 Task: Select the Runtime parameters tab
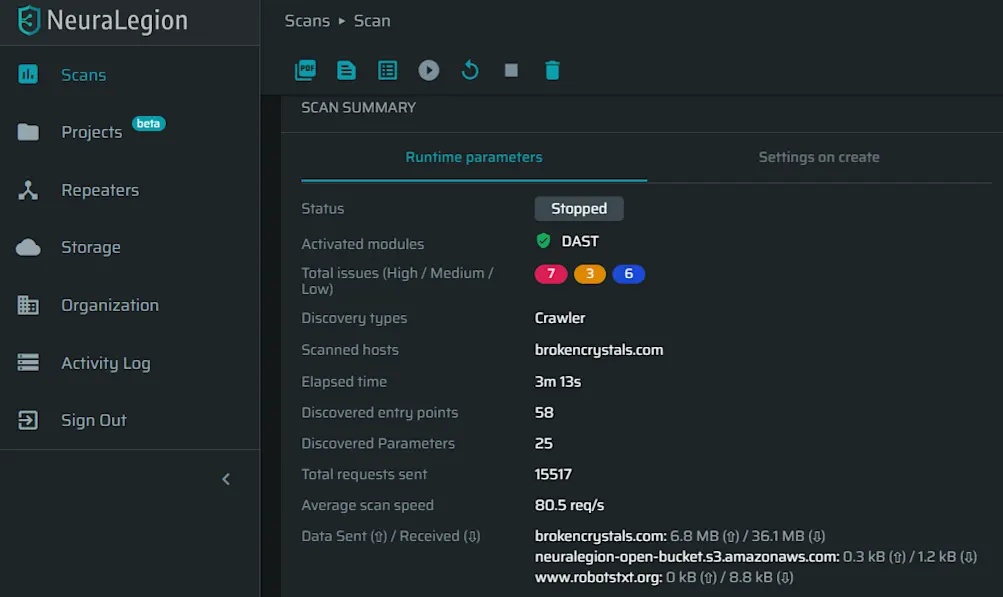click(x=474, y=157)
